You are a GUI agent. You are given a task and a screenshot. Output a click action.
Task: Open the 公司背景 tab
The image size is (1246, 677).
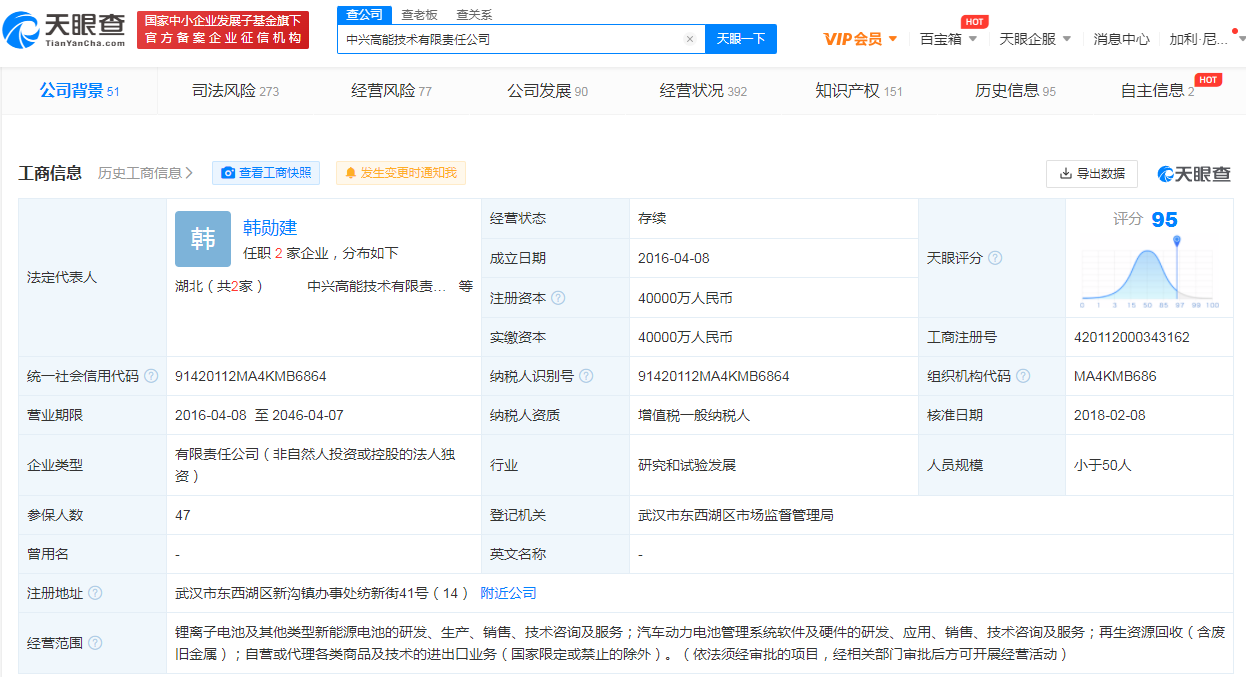tap(79, 91)
